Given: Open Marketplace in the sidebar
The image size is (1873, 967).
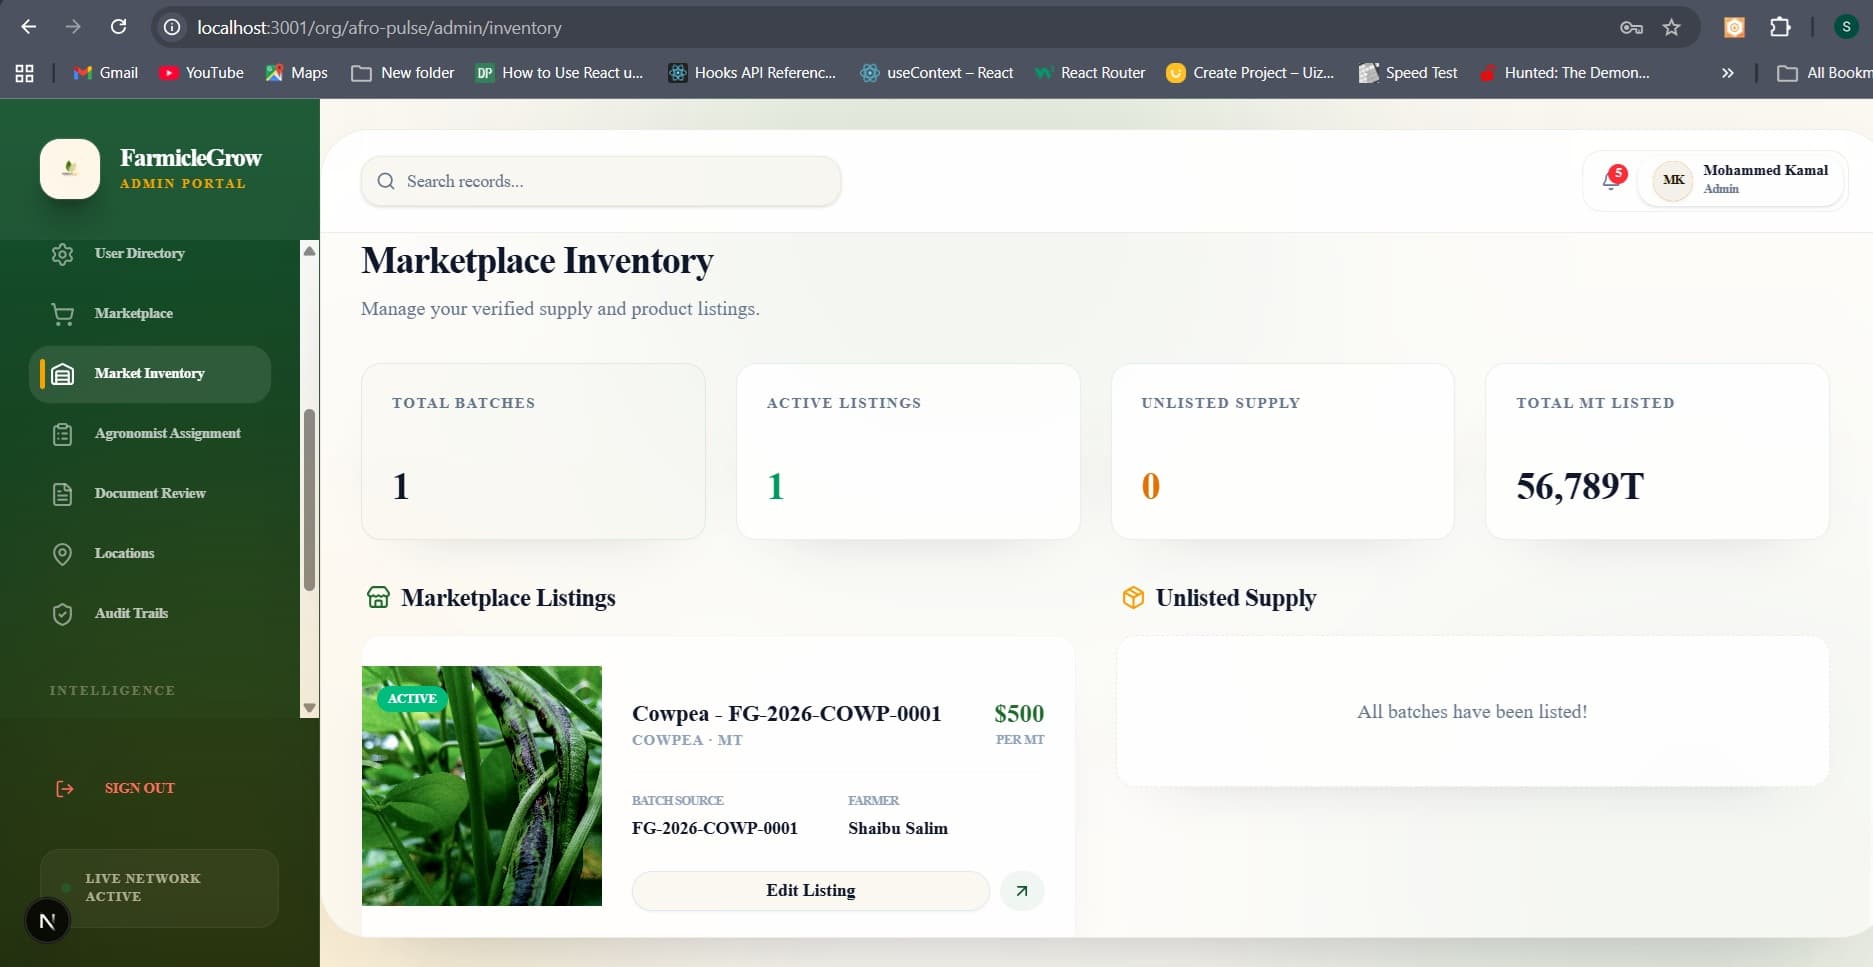Looking at the screenshot, I should click(150, 314).
